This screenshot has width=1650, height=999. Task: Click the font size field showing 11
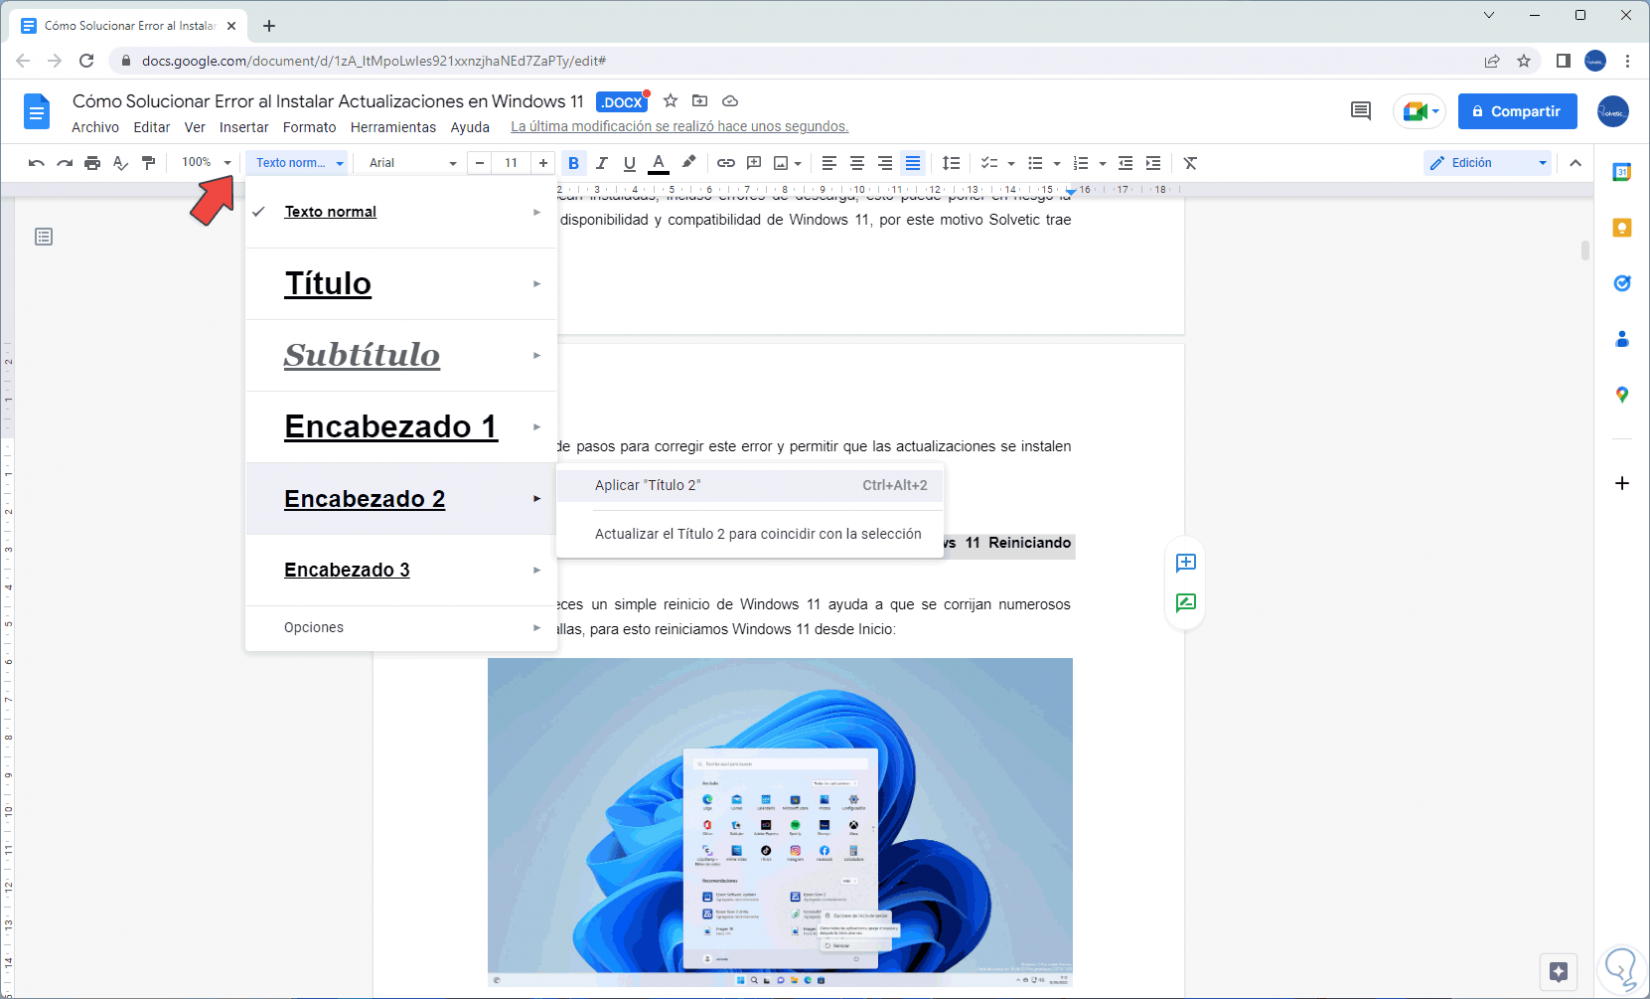click(511, 163)
